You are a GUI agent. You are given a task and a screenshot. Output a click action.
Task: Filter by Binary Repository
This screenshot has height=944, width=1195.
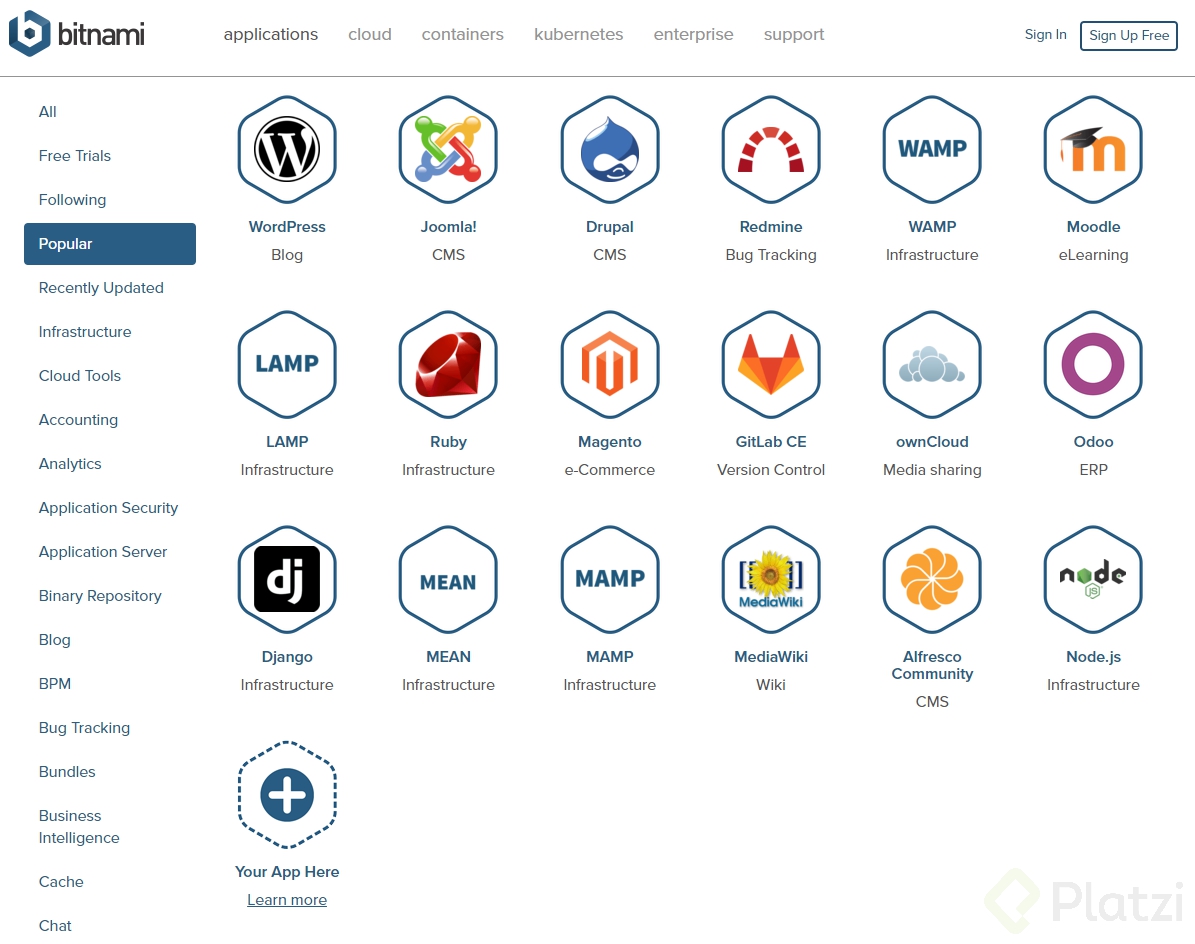point(100,596)
